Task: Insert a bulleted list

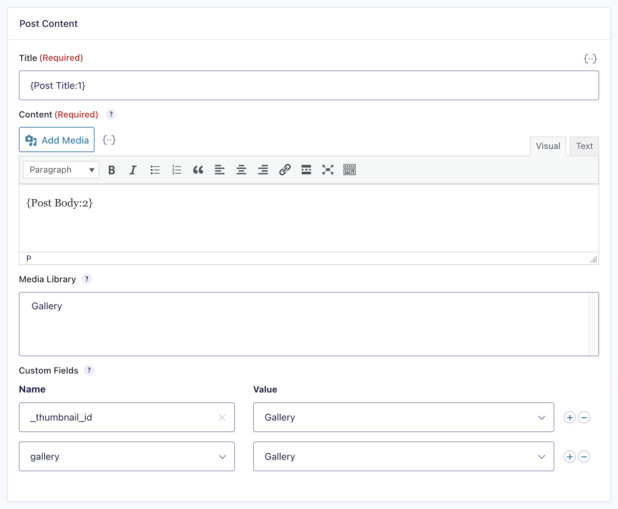Action: click(x=155, y=170)
